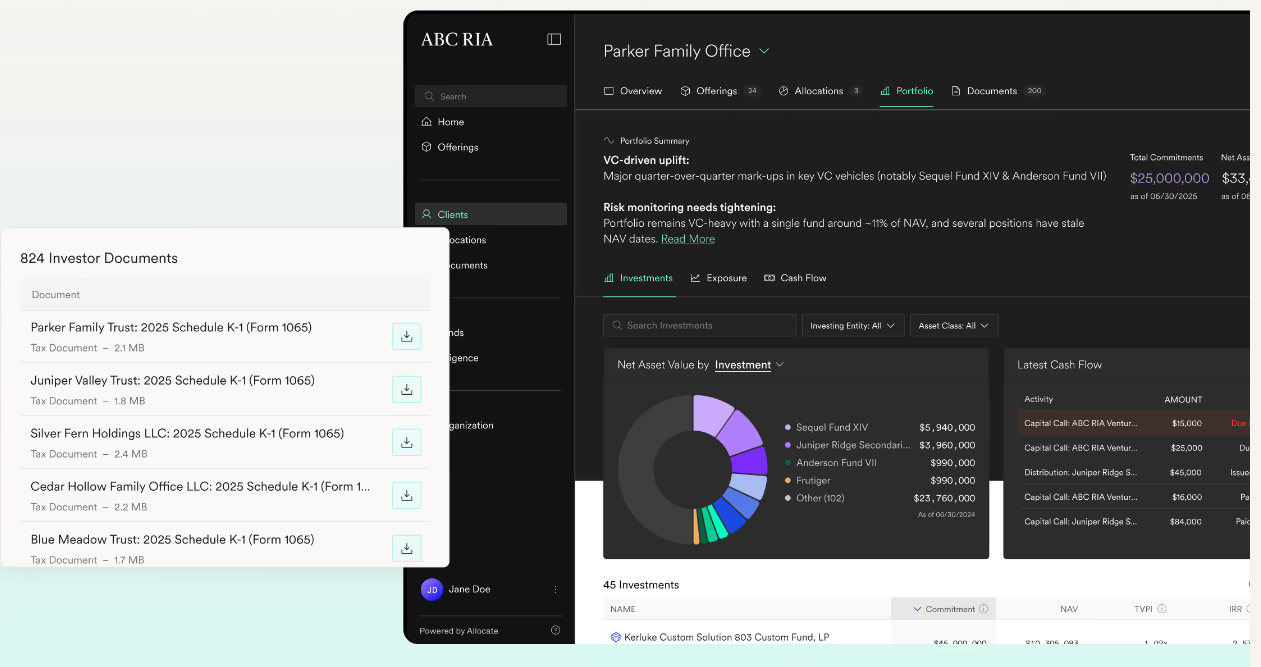Image resolution: width=1261 pixels, height=667 pixels.
Task: Switch to the Overview tab
Action: (633, 91)
